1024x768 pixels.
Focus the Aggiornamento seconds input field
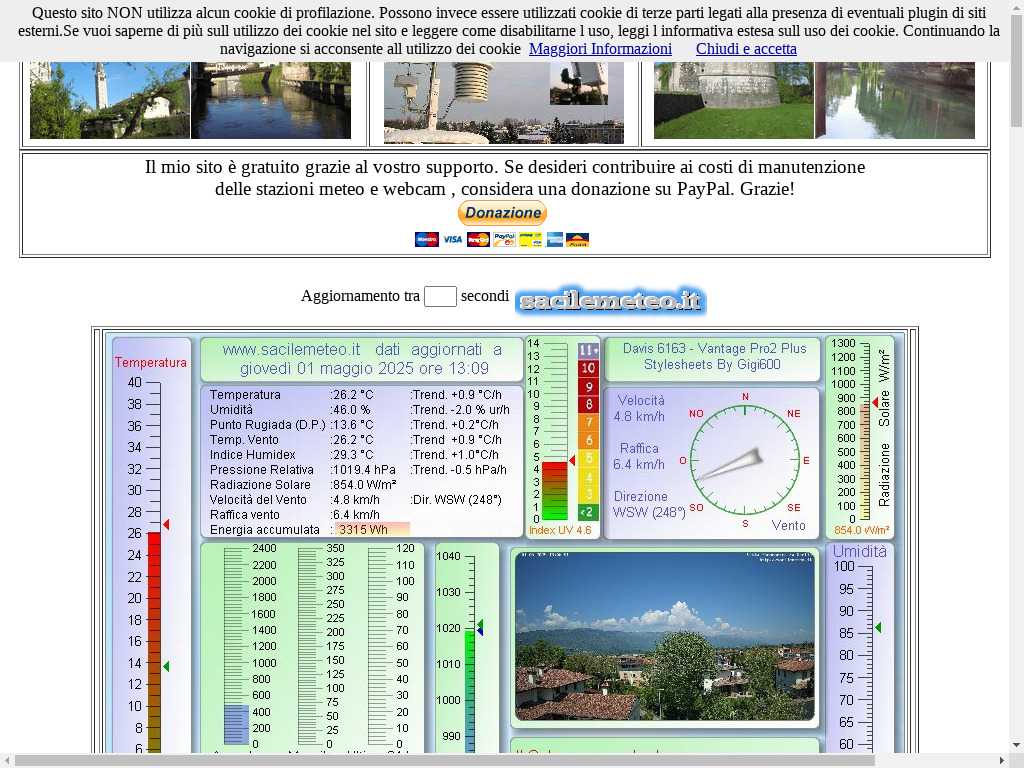440,296
